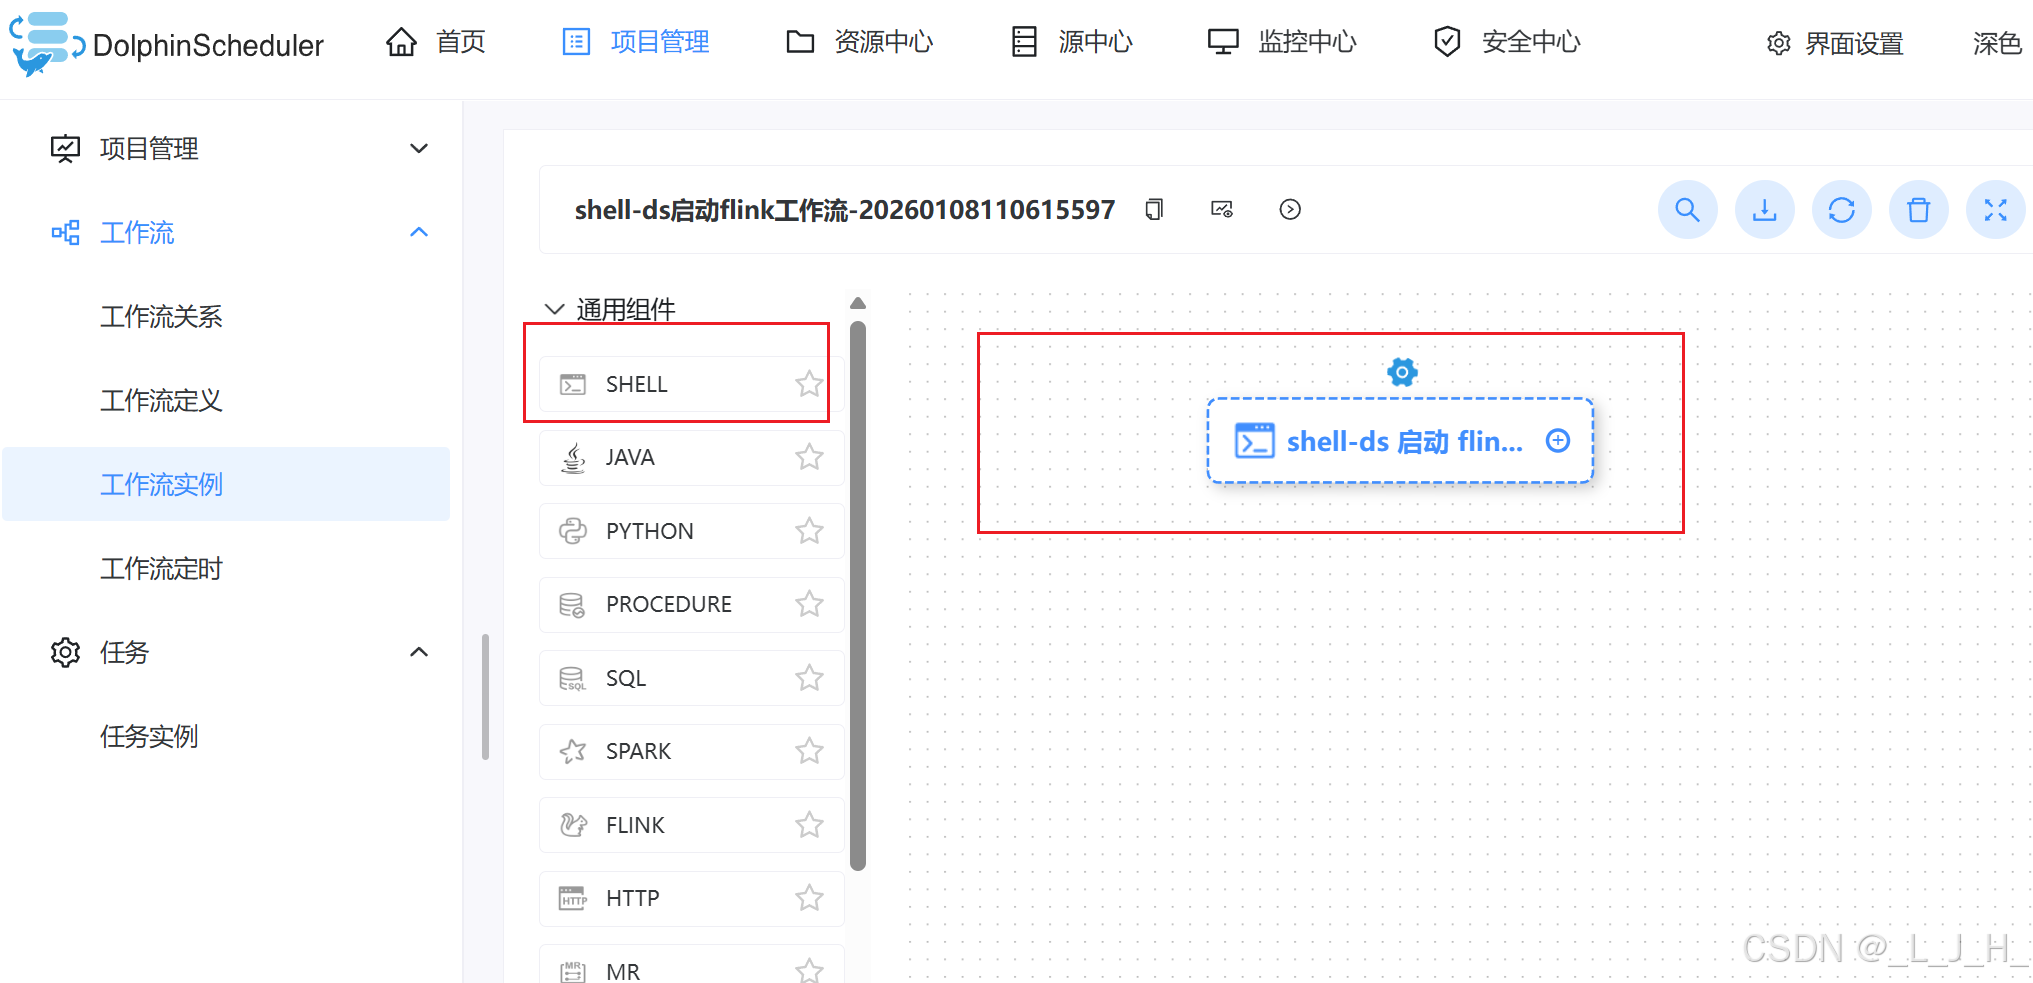Click the download workflow image button
The height and width of the screenshot is (983, 2033).
pos(1765,210)
